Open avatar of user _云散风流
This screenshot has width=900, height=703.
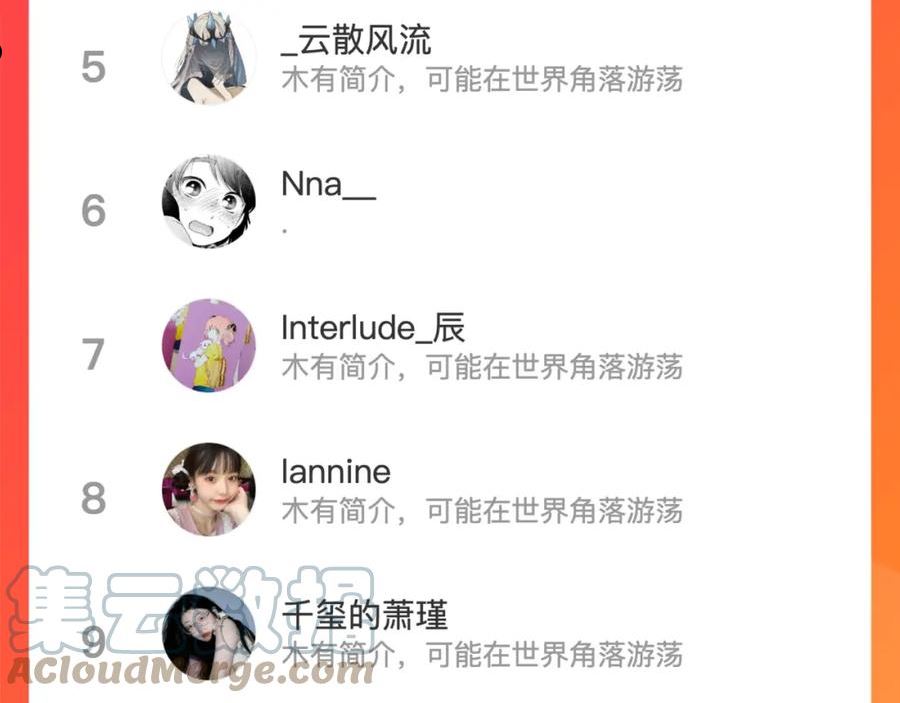209,58
